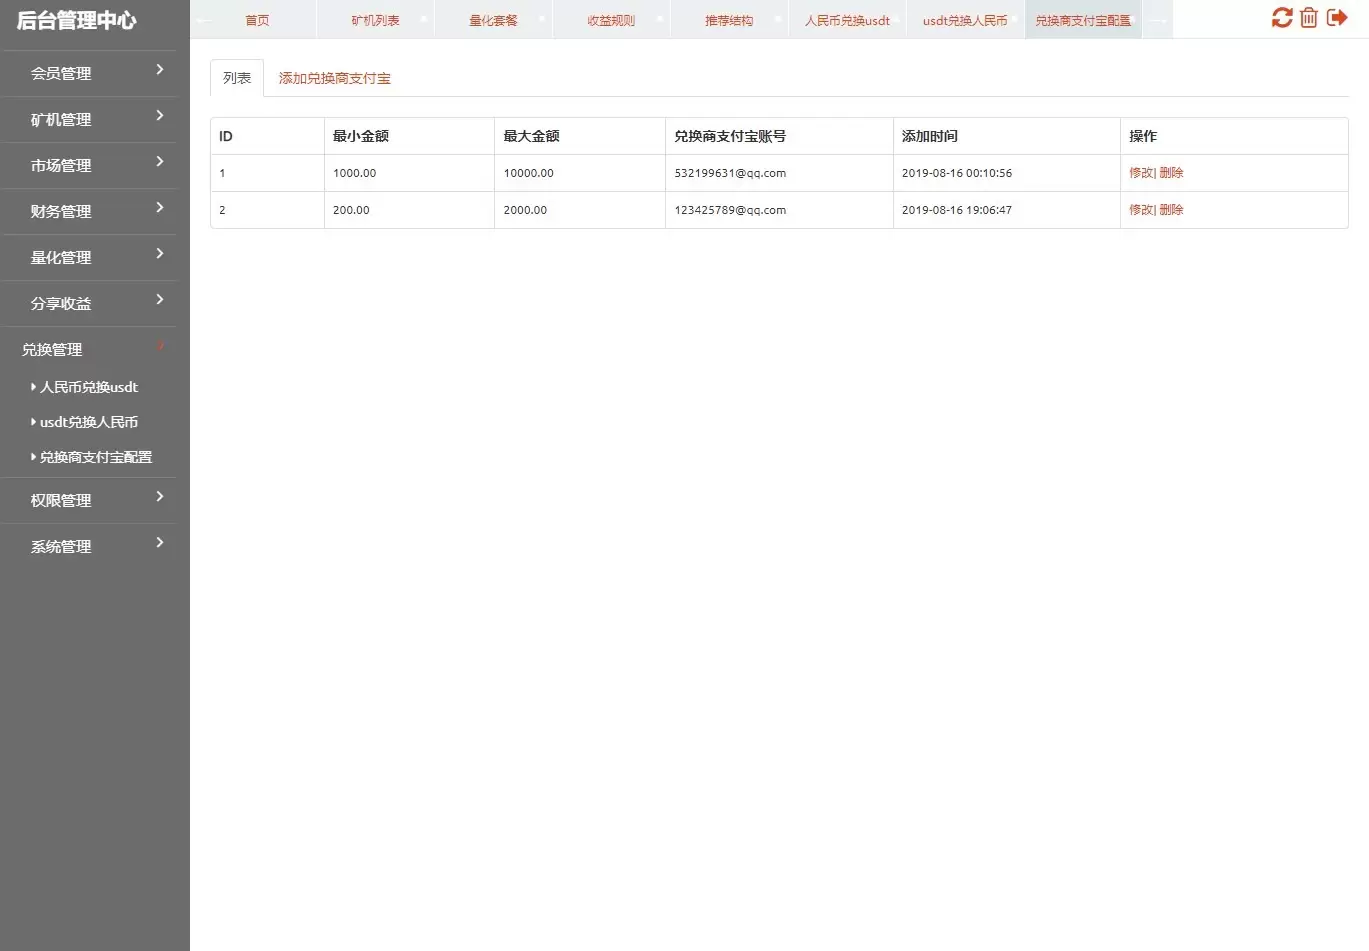This screenshot has height=951, width=1369.
Task: Click the refresh icon in top bar
Action: click(1281, 18)
